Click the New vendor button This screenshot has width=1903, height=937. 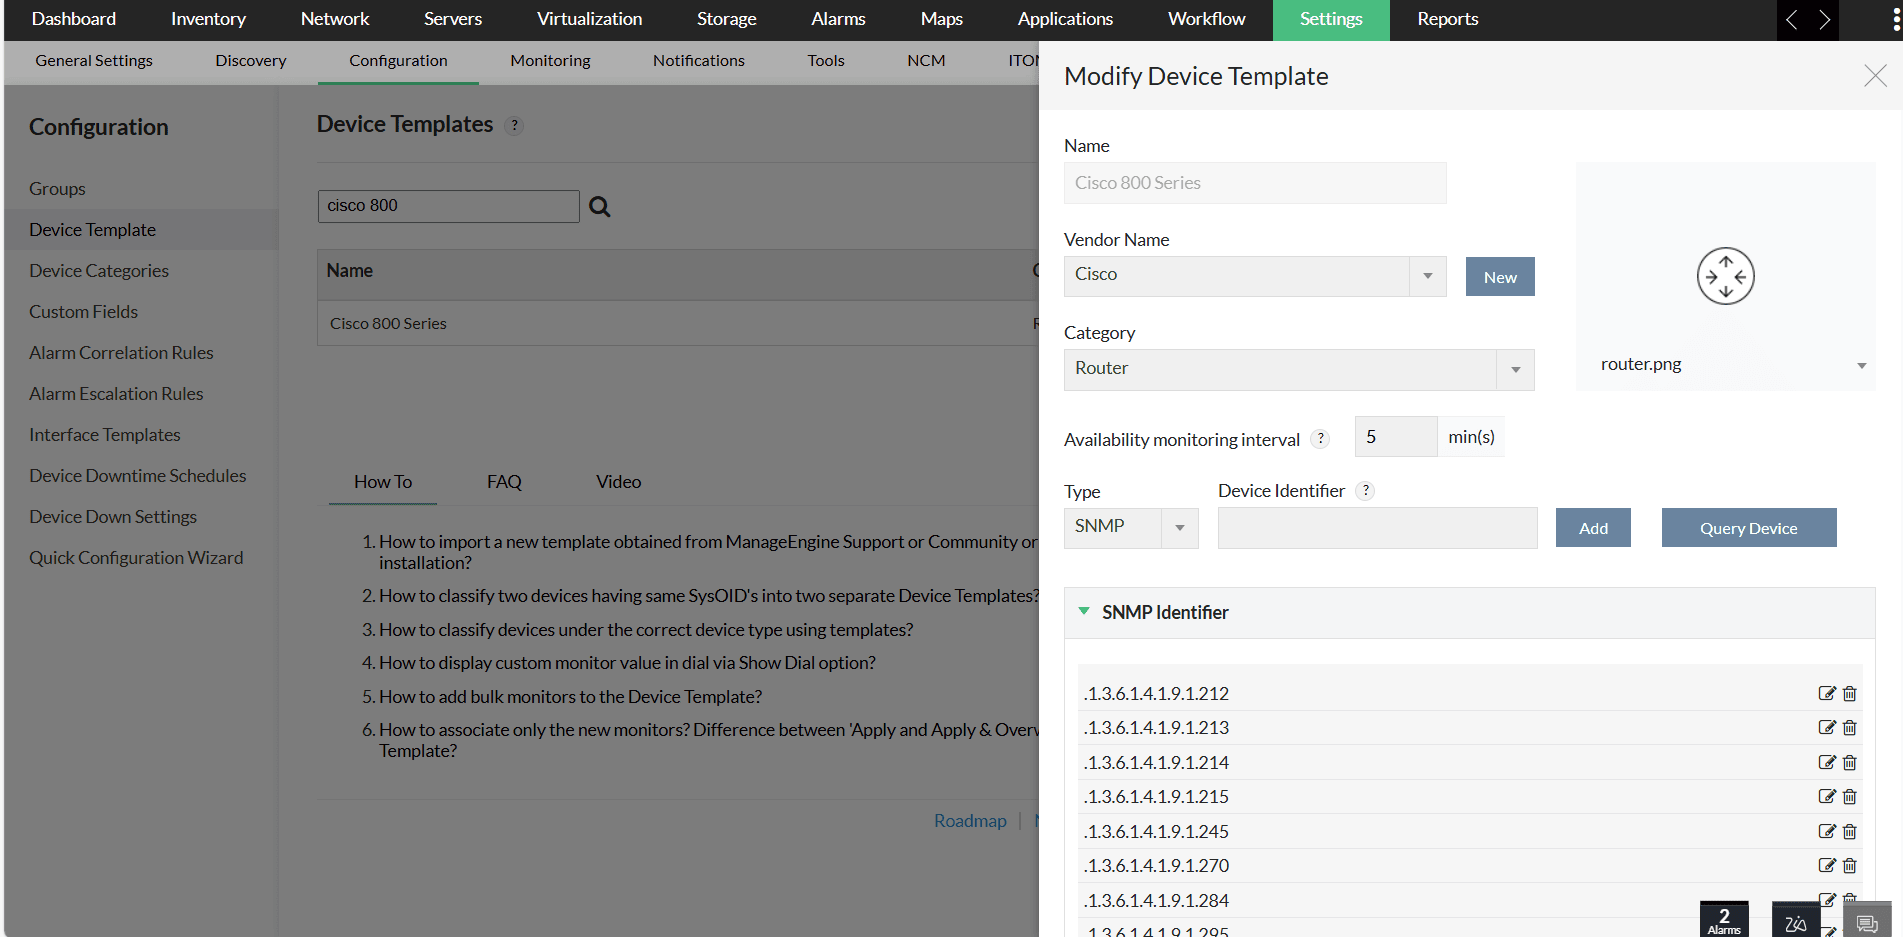(1500, 277)
